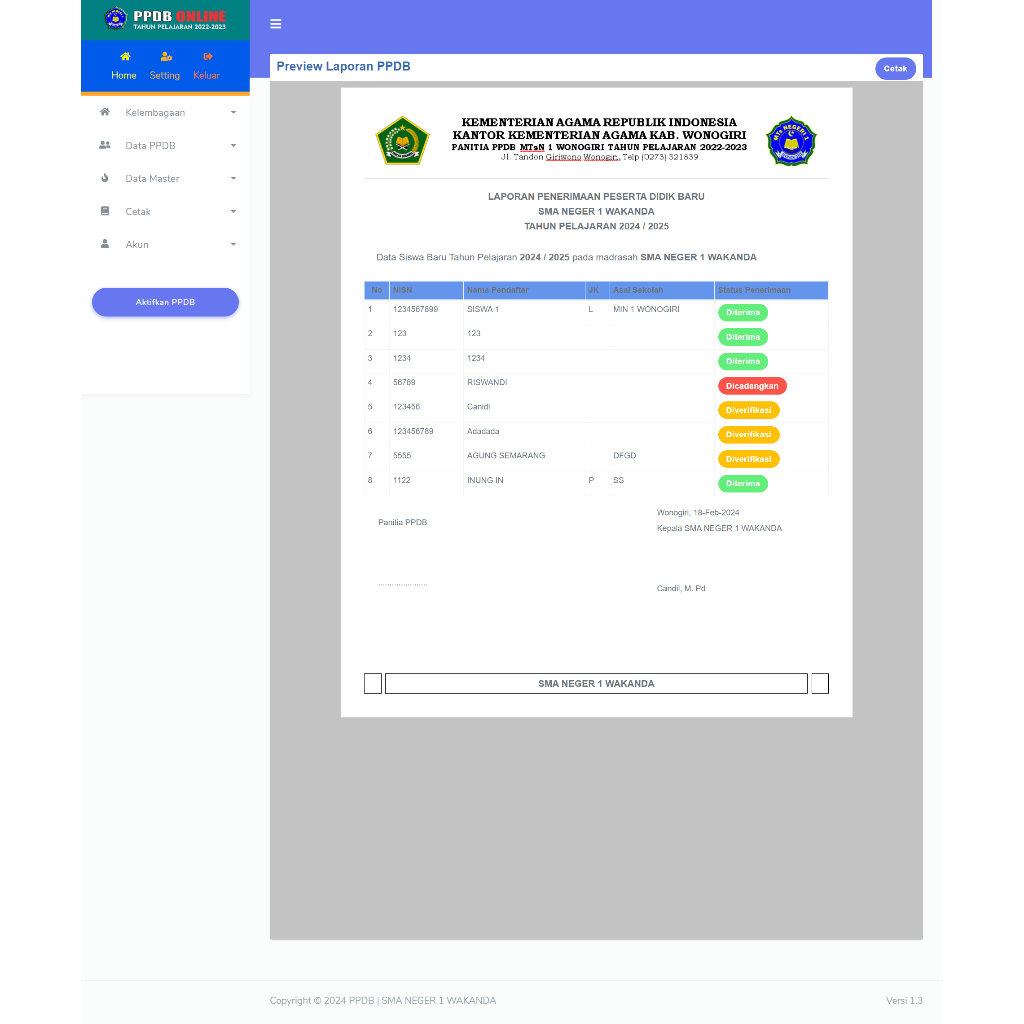This screenshot has width=1024, height=1024.
Task: Click the Home icon in sidebar header
Action: pos(125,57)
